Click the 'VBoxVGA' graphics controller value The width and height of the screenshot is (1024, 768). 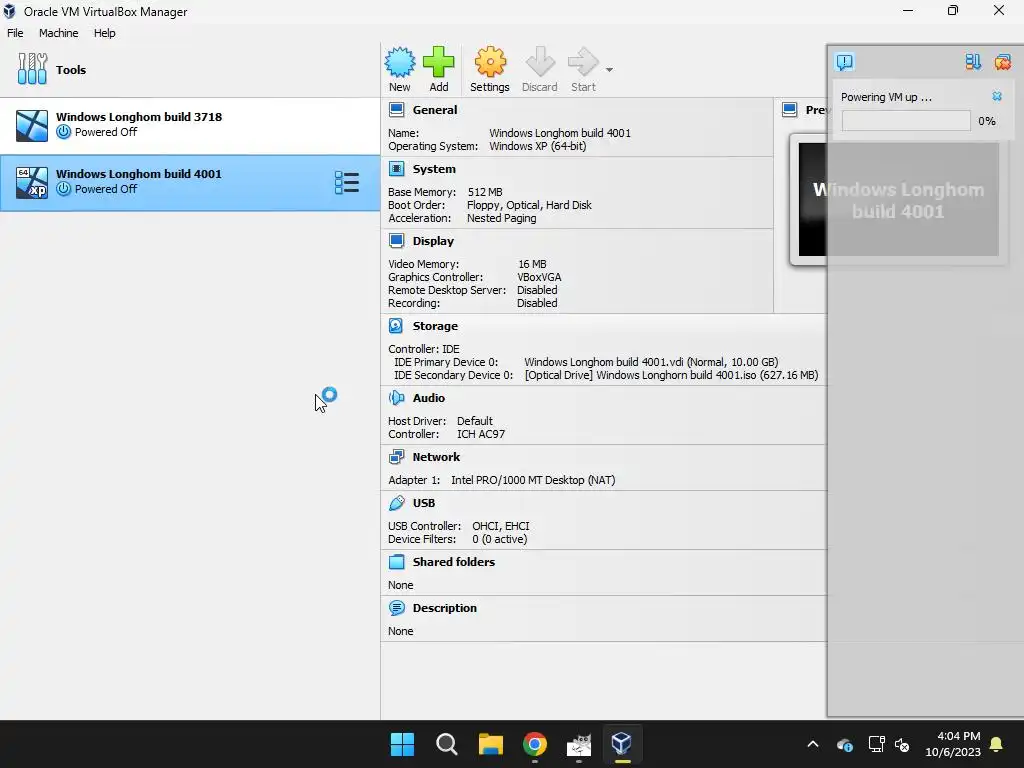coord(539,277)
